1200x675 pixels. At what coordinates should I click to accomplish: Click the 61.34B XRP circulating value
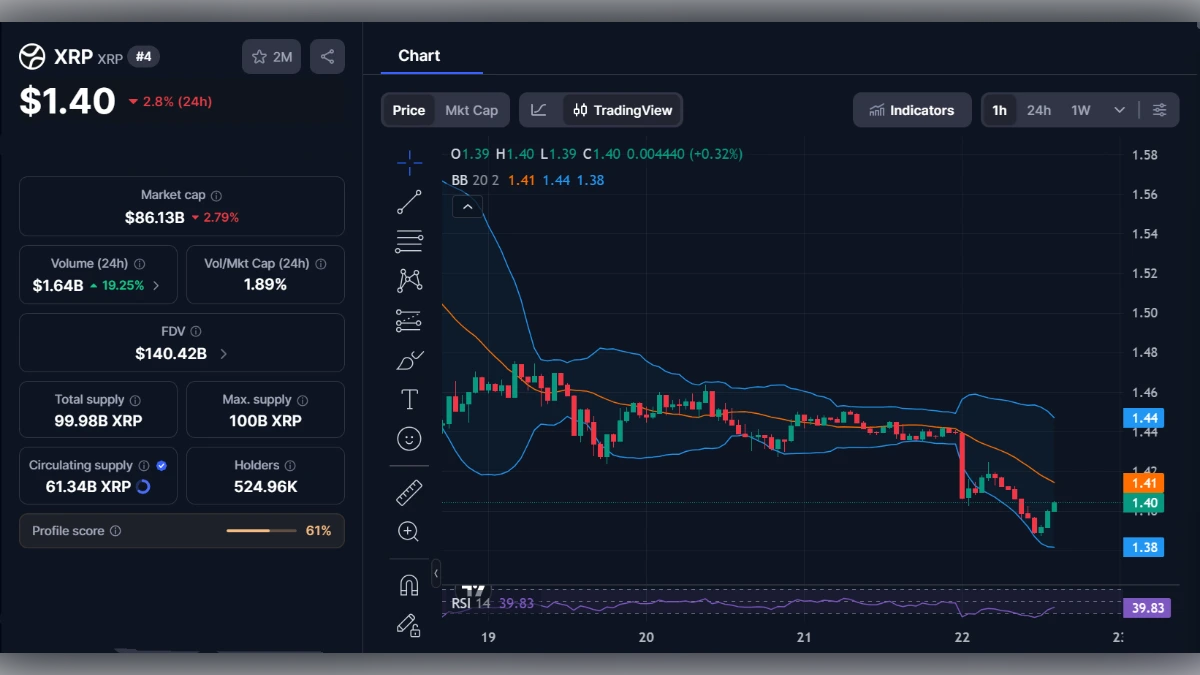tap(88, 487)
